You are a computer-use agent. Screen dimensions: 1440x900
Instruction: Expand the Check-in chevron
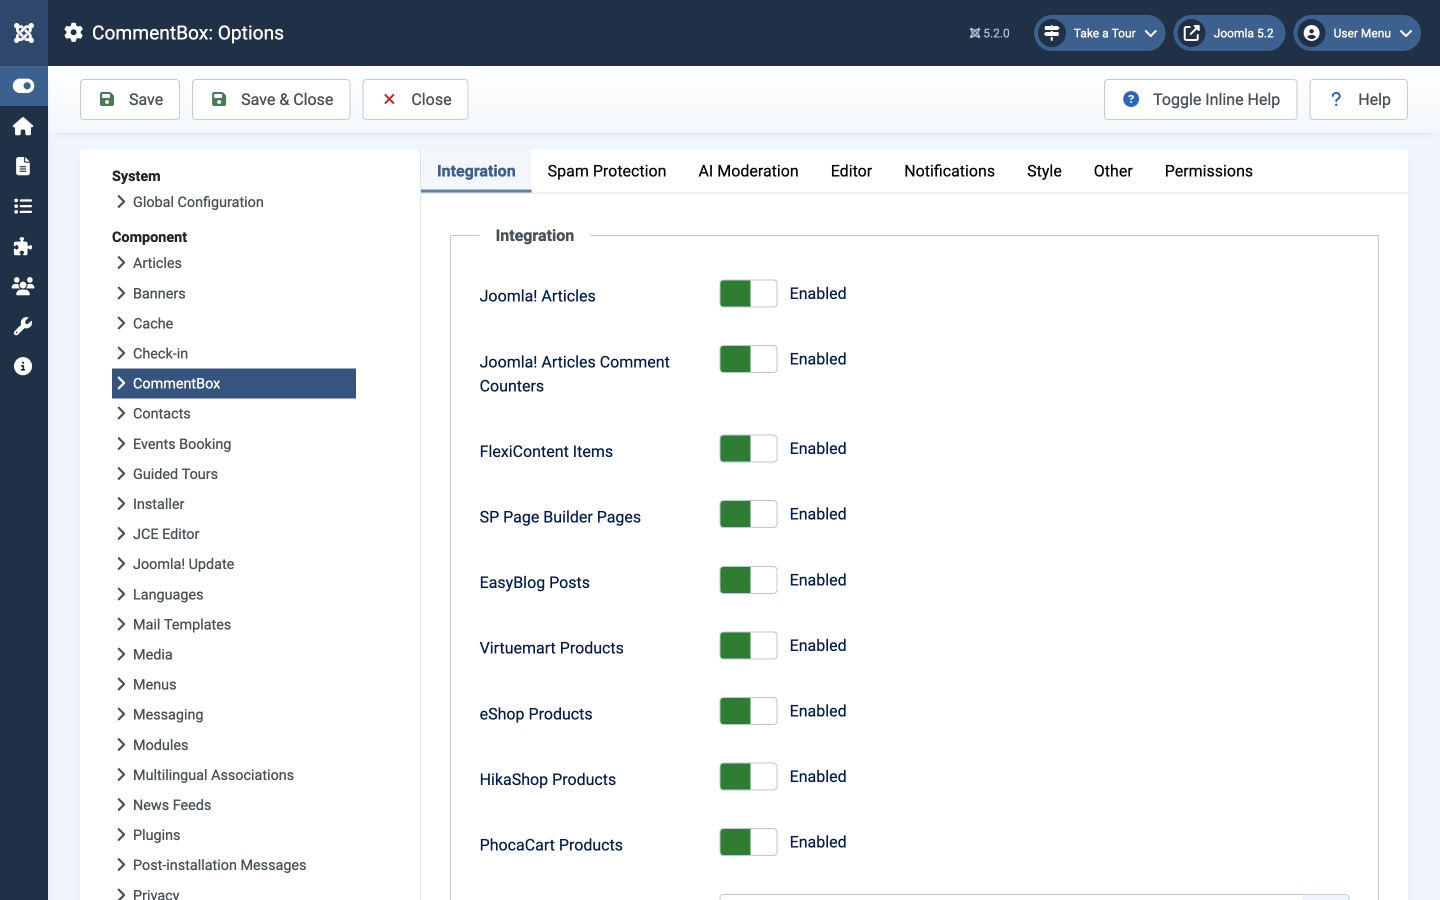click(121, 353)
